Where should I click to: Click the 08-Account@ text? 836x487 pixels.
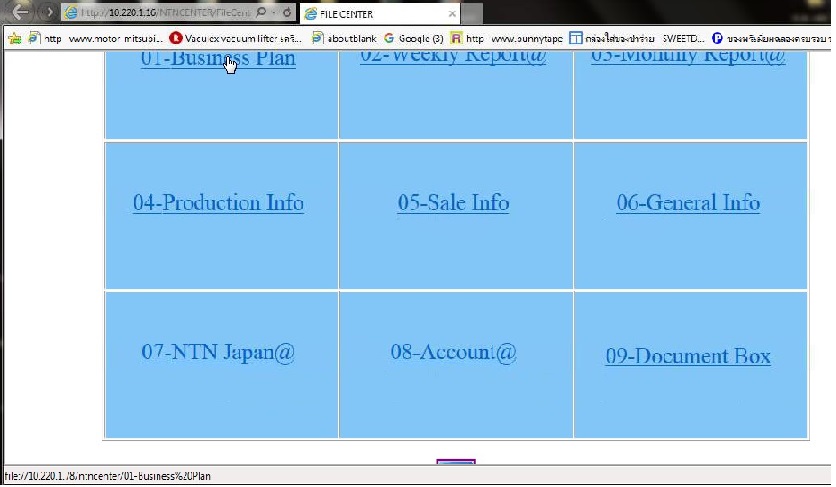coord(453,353)
